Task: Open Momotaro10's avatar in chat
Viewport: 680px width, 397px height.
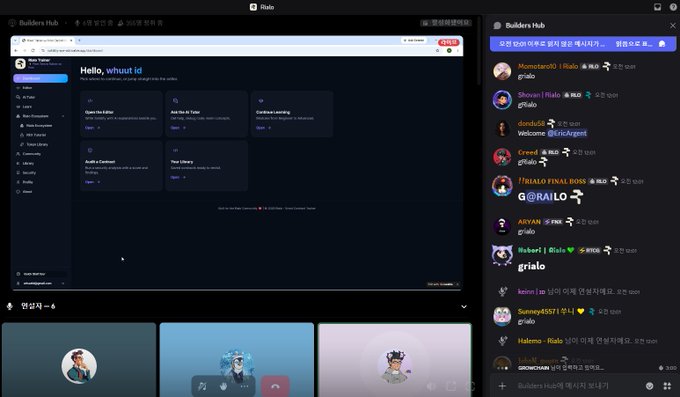Action: [502, 71]
